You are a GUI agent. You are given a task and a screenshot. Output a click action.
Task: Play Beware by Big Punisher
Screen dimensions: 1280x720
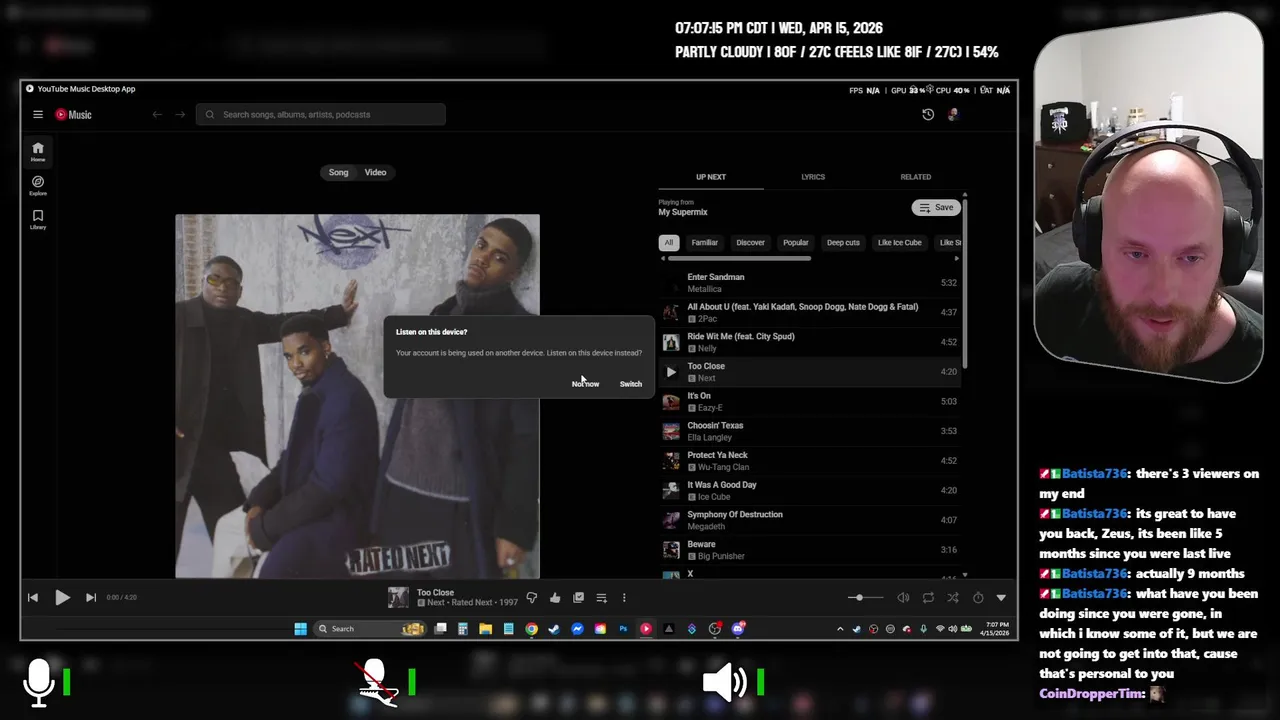tap(808, 550)
